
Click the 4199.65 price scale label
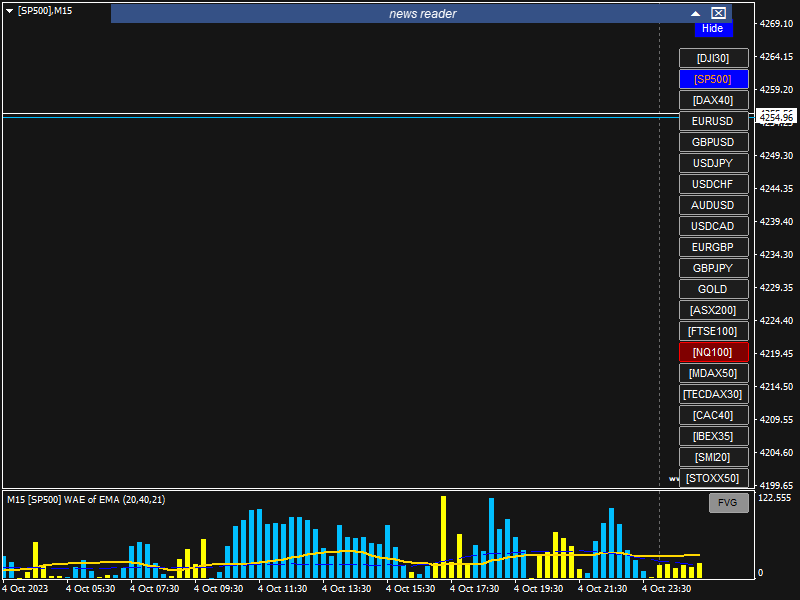tap(776, 485)
